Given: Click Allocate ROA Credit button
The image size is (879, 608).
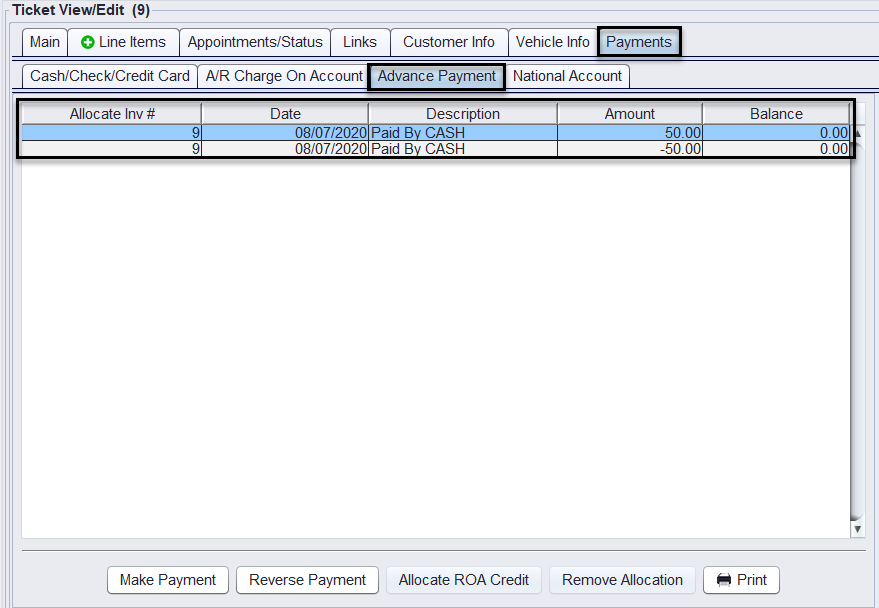Looking at the screenshot, I should tap(464, 580).
